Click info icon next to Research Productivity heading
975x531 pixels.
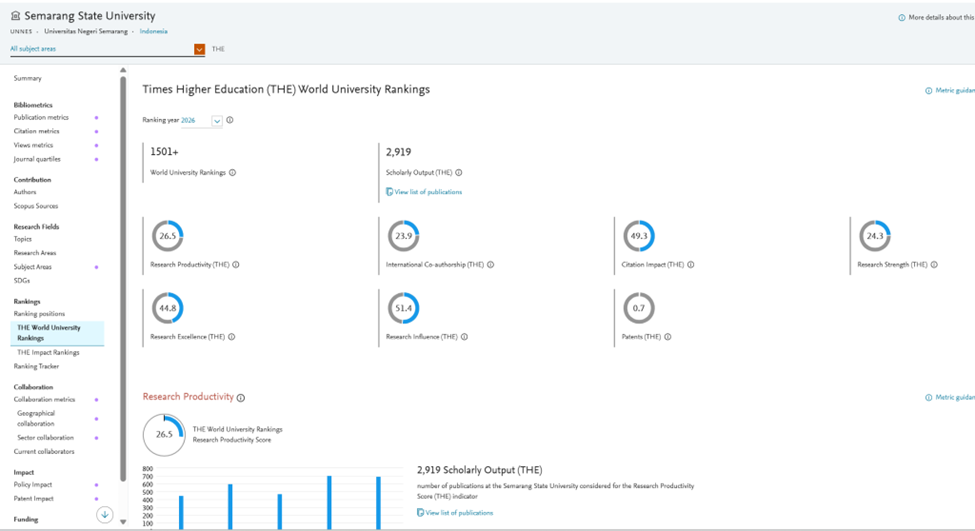pos(241,398)
